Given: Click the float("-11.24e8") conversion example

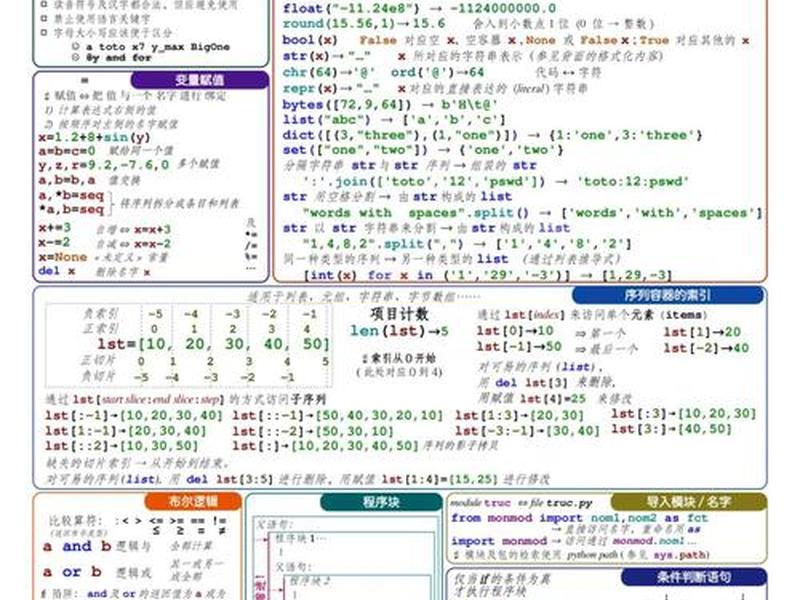Looking at the screenshot, I should click(x=419, y=9).
